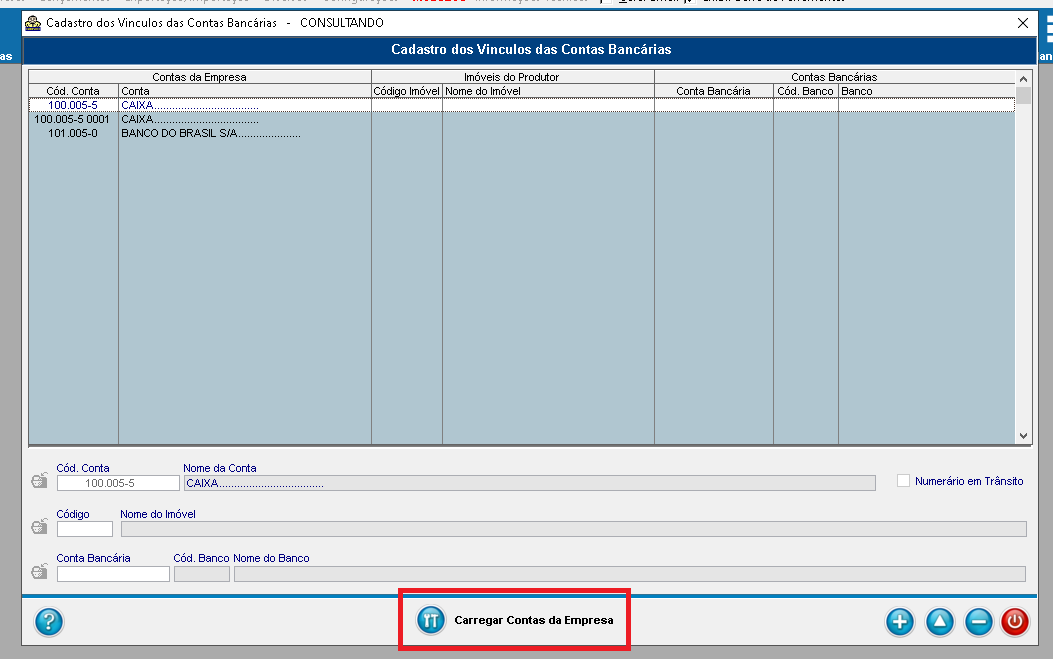The width and height of the screenshot is (1053, 659).
Task: Click the Cód. Banco field
Action: pos(201,574)
